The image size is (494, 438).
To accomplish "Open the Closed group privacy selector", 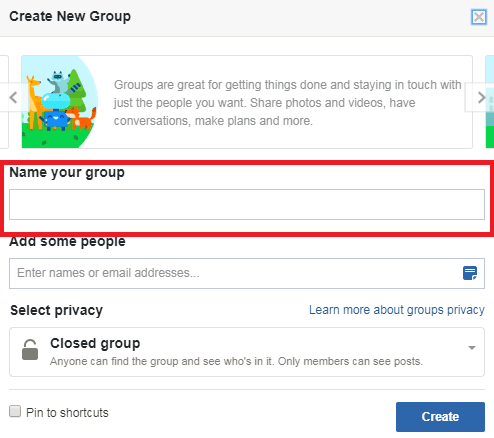I will pos(247,352).
